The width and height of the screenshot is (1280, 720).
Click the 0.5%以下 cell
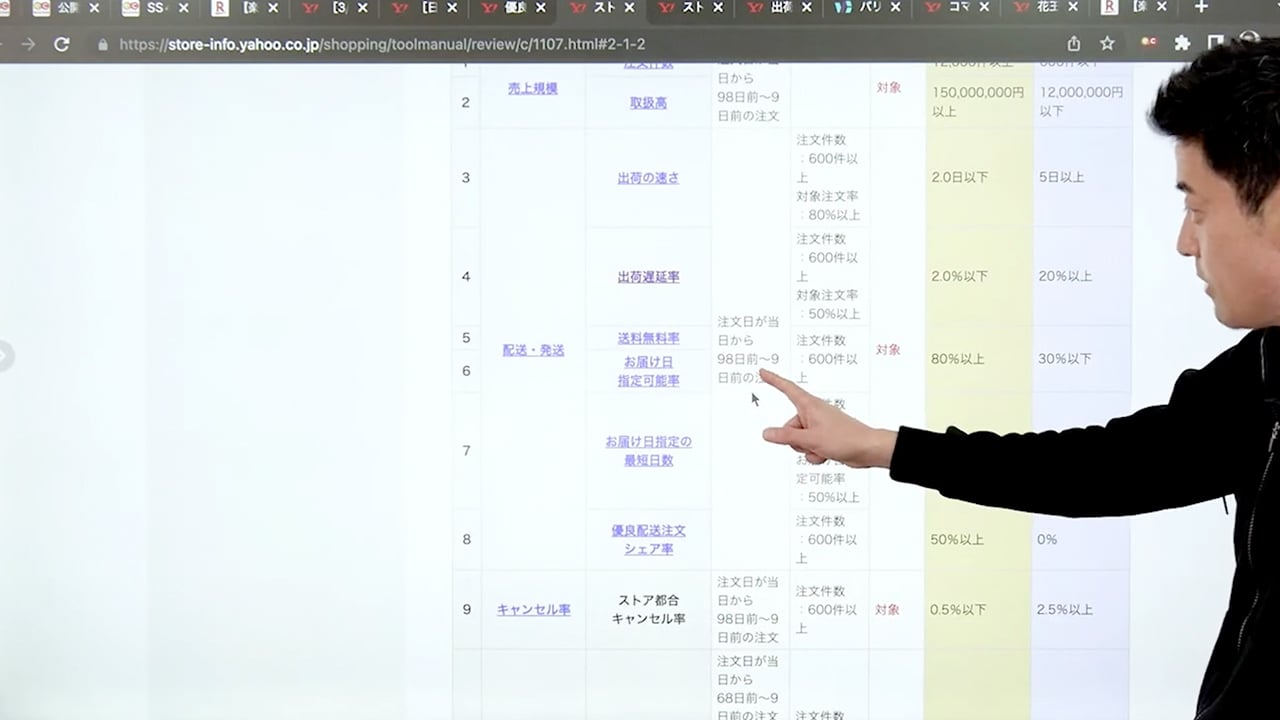[x=959, y=609]
